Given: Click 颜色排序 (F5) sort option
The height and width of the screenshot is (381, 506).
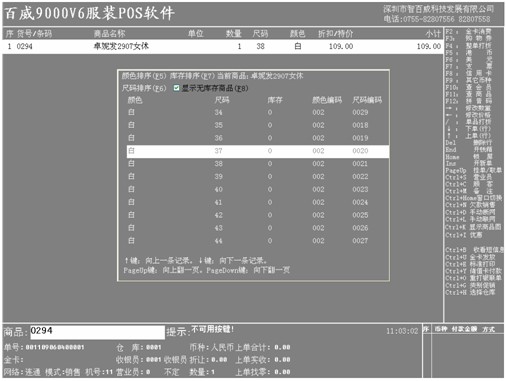Looking at the screenshot, I should (x=144, y=76).
